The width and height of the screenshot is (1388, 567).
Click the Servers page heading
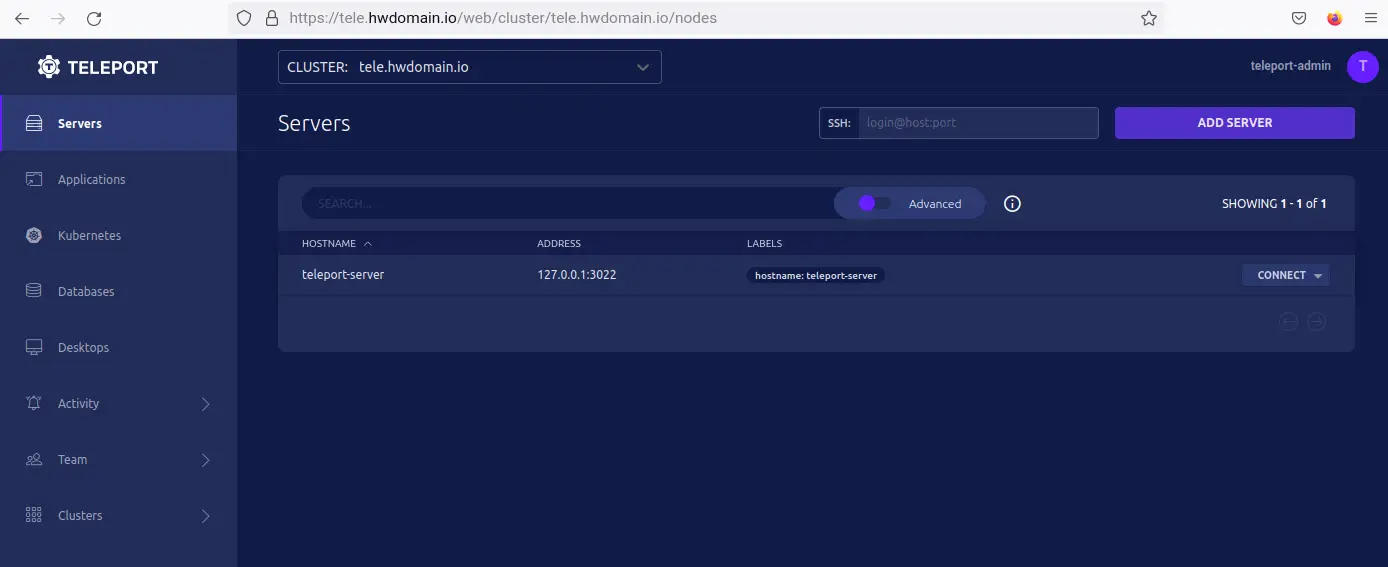tap(314, 123)
